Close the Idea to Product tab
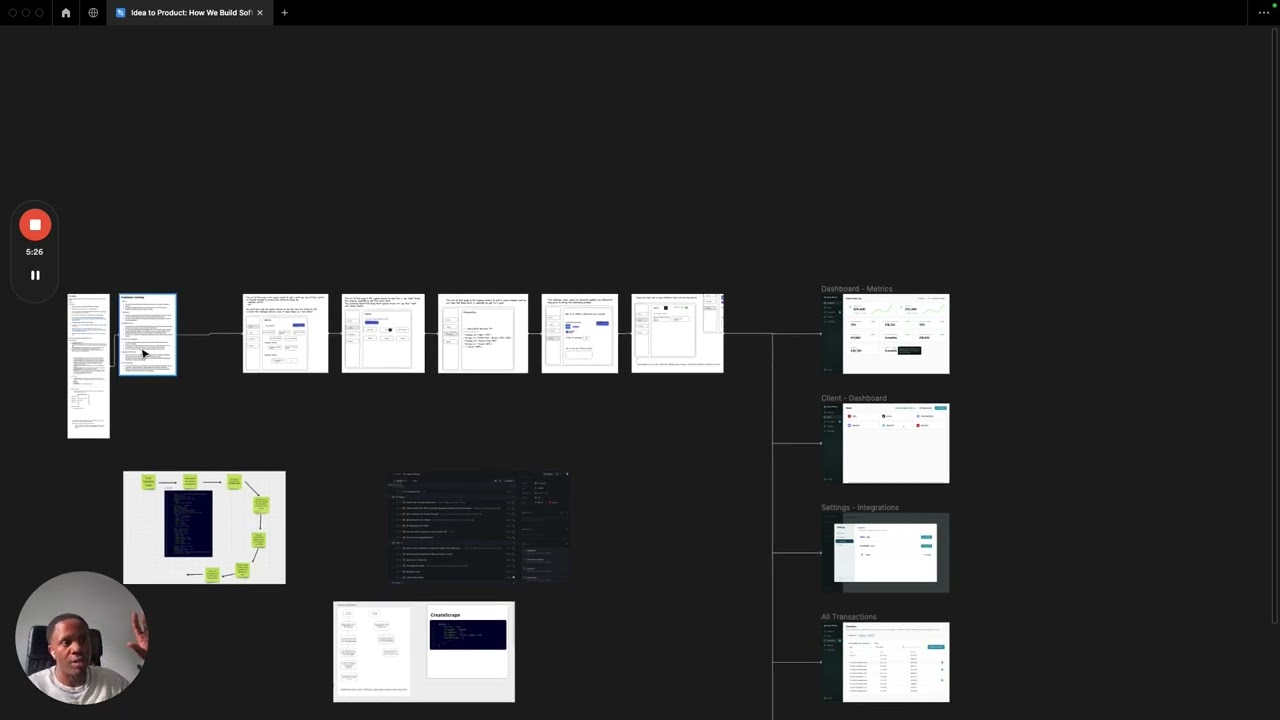Screen dimensions: 1280x720 260,13
